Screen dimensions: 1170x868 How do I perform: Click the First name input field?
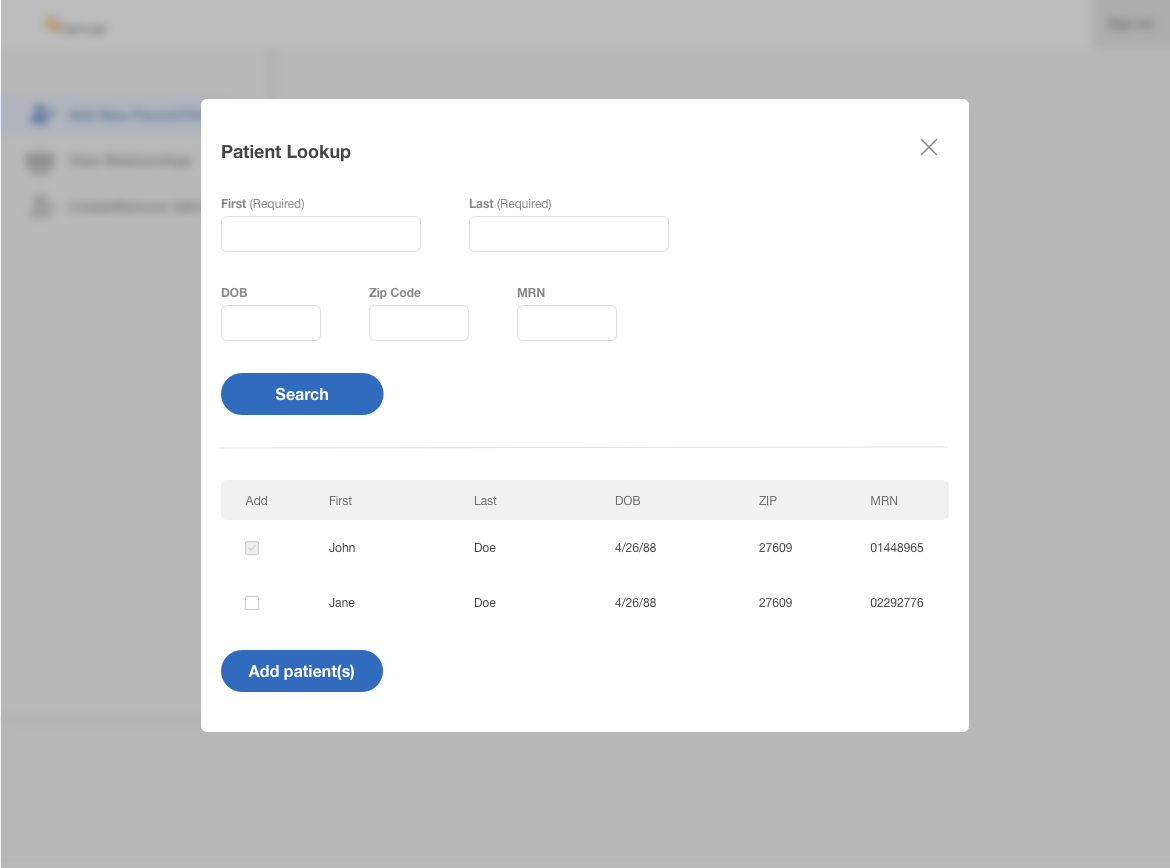click(320, 234)
